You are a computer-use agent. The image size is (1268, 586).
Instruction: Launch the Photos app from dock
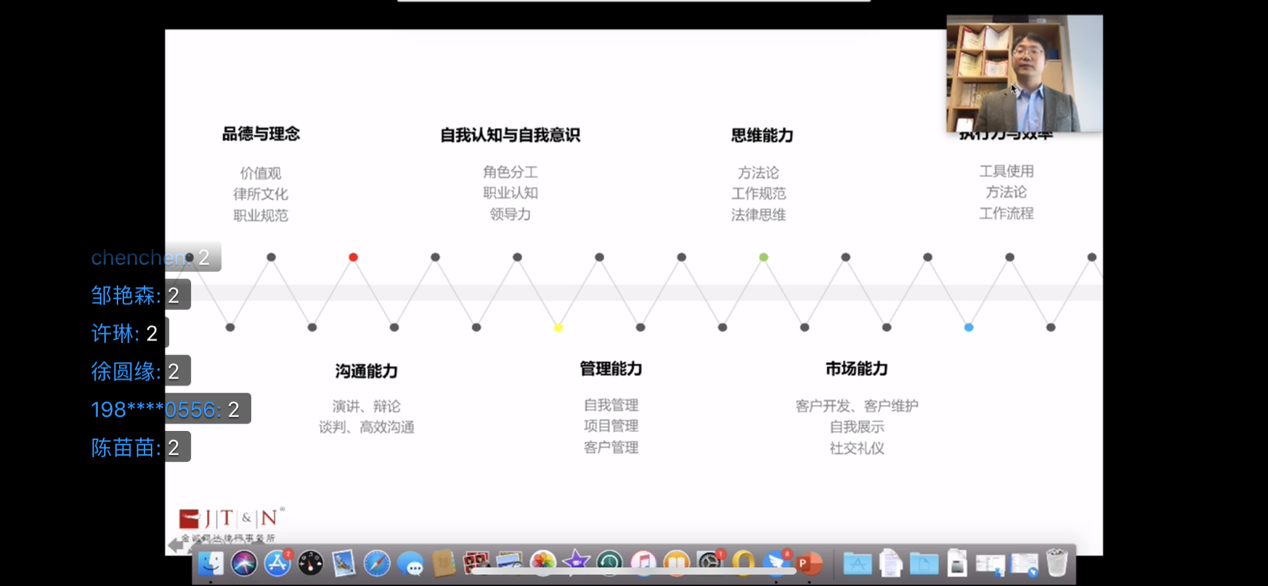pos(543,564)
